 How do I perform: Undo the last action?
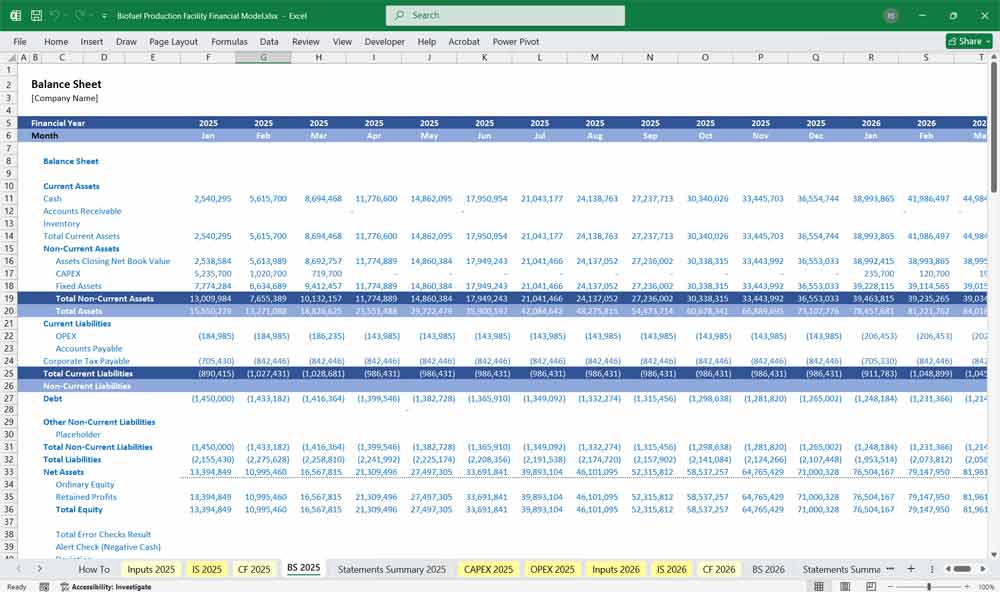point(54,15)
